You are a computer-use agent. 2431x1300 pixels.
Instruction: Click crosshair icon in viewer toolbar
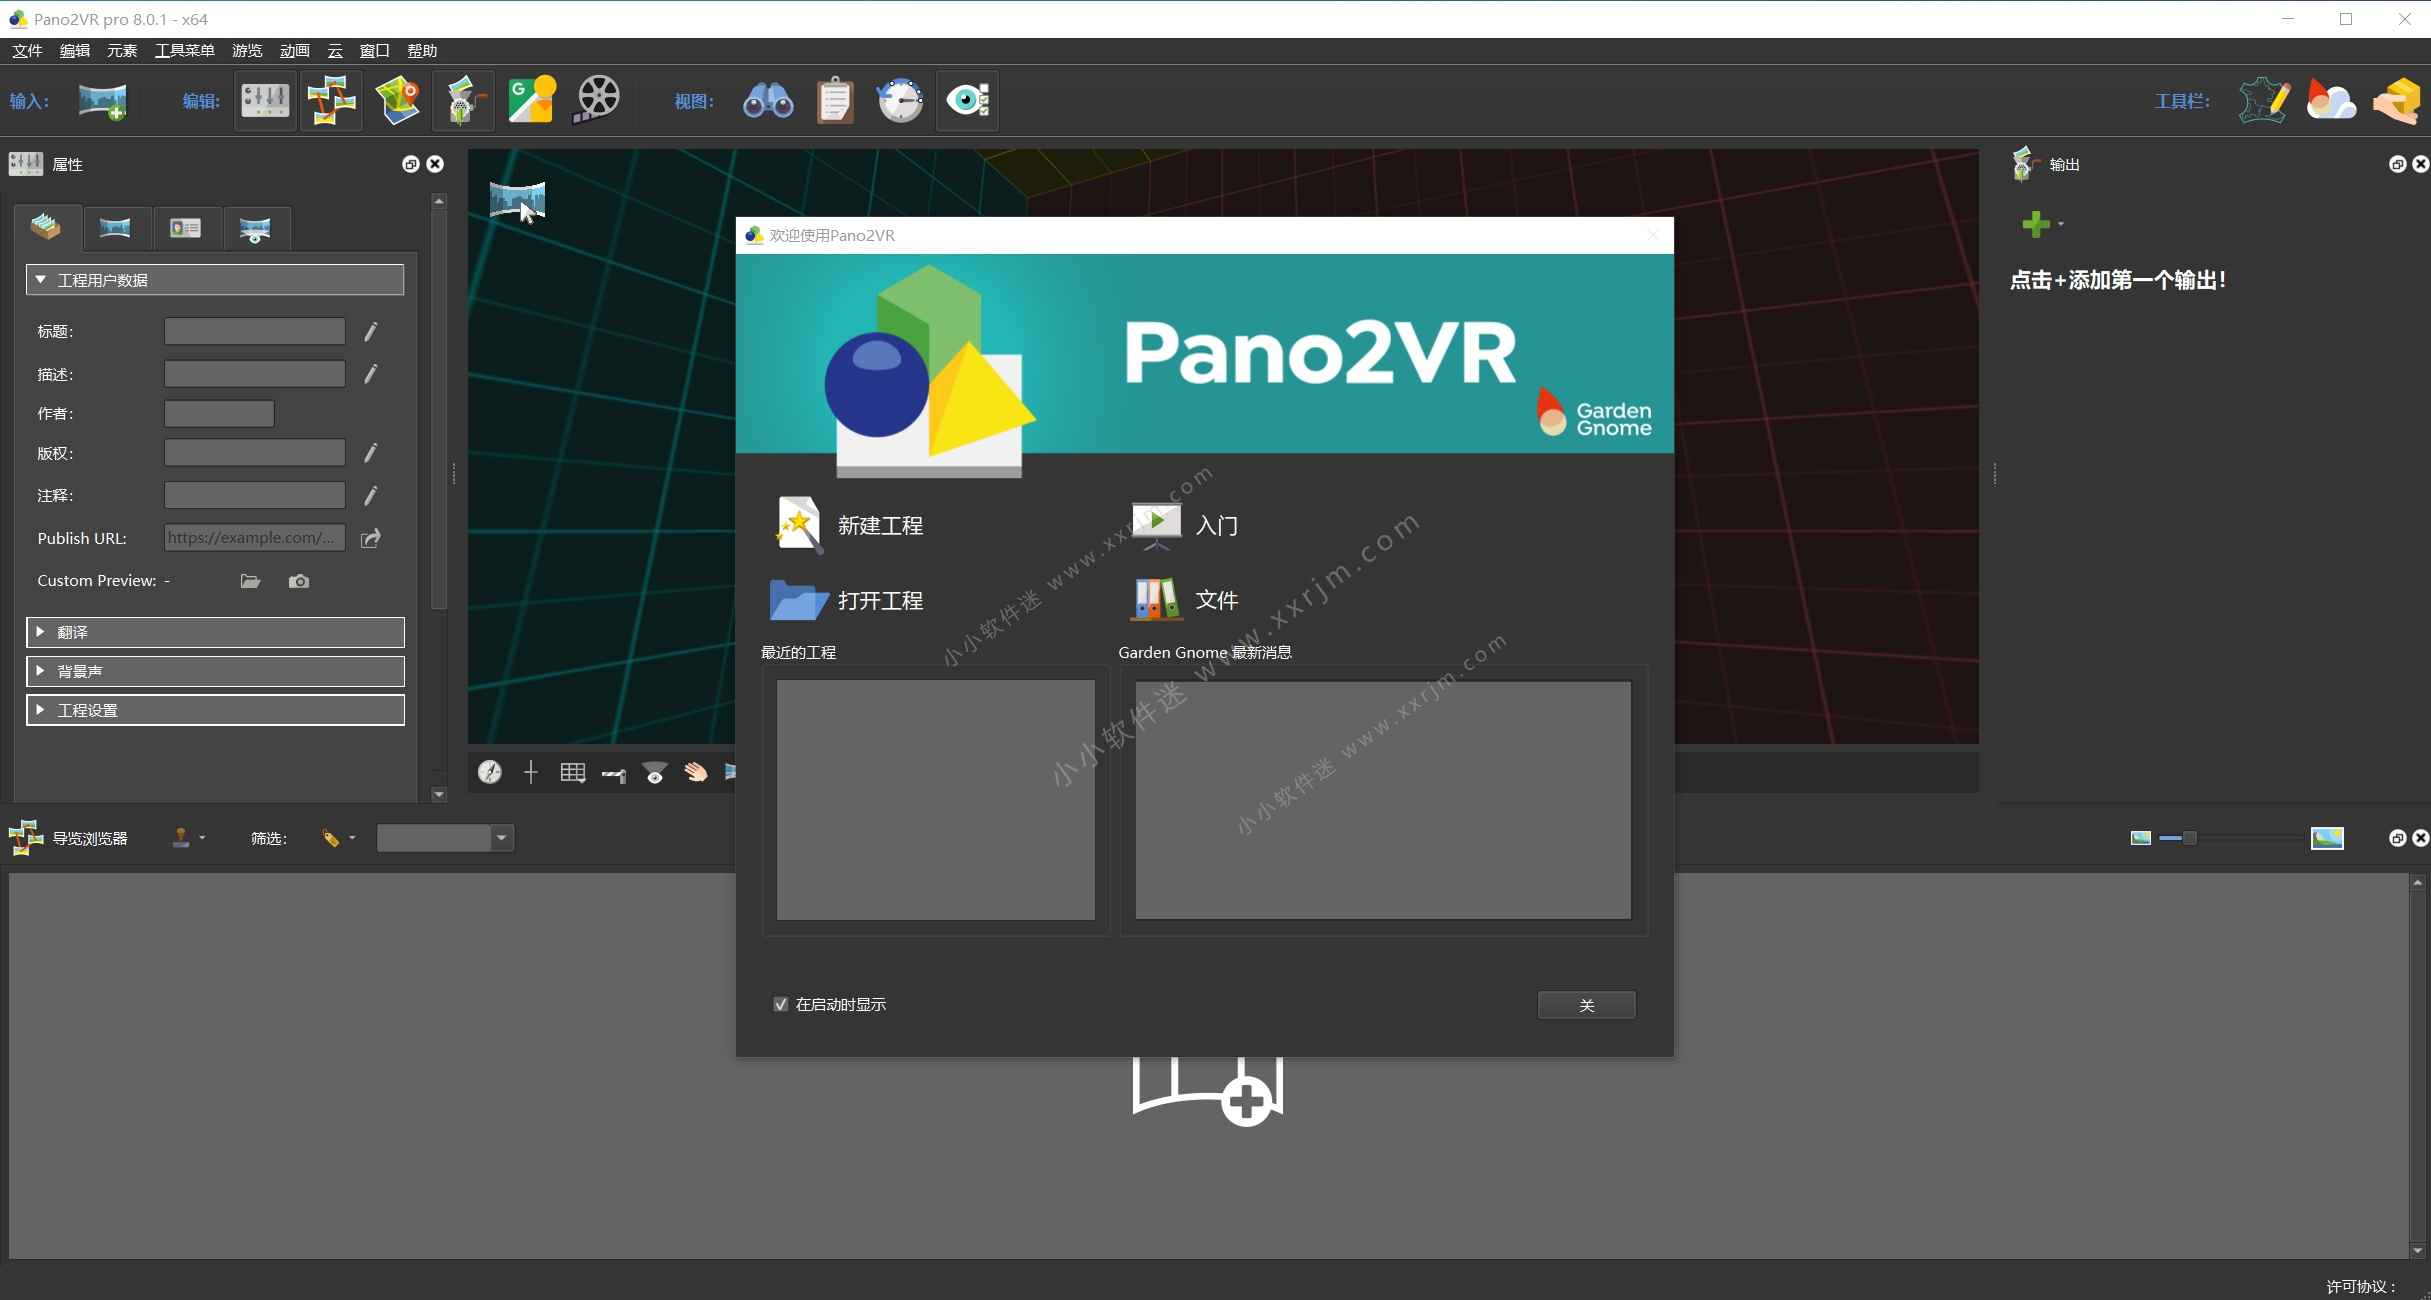pos(531,772)
